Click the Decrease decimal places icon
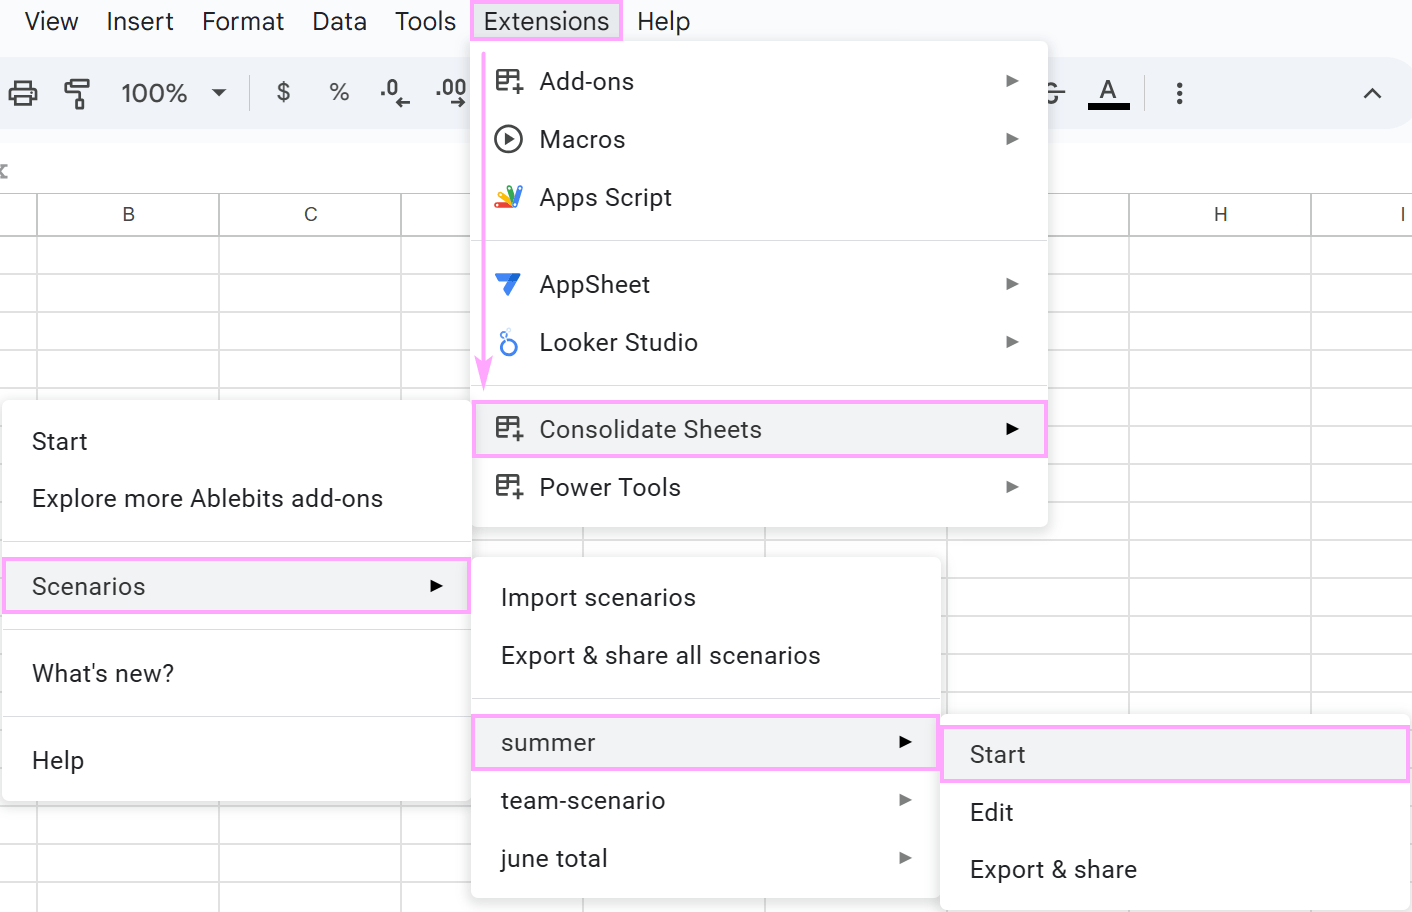The height and width of the screenshot is (912, 1412). 394,92
